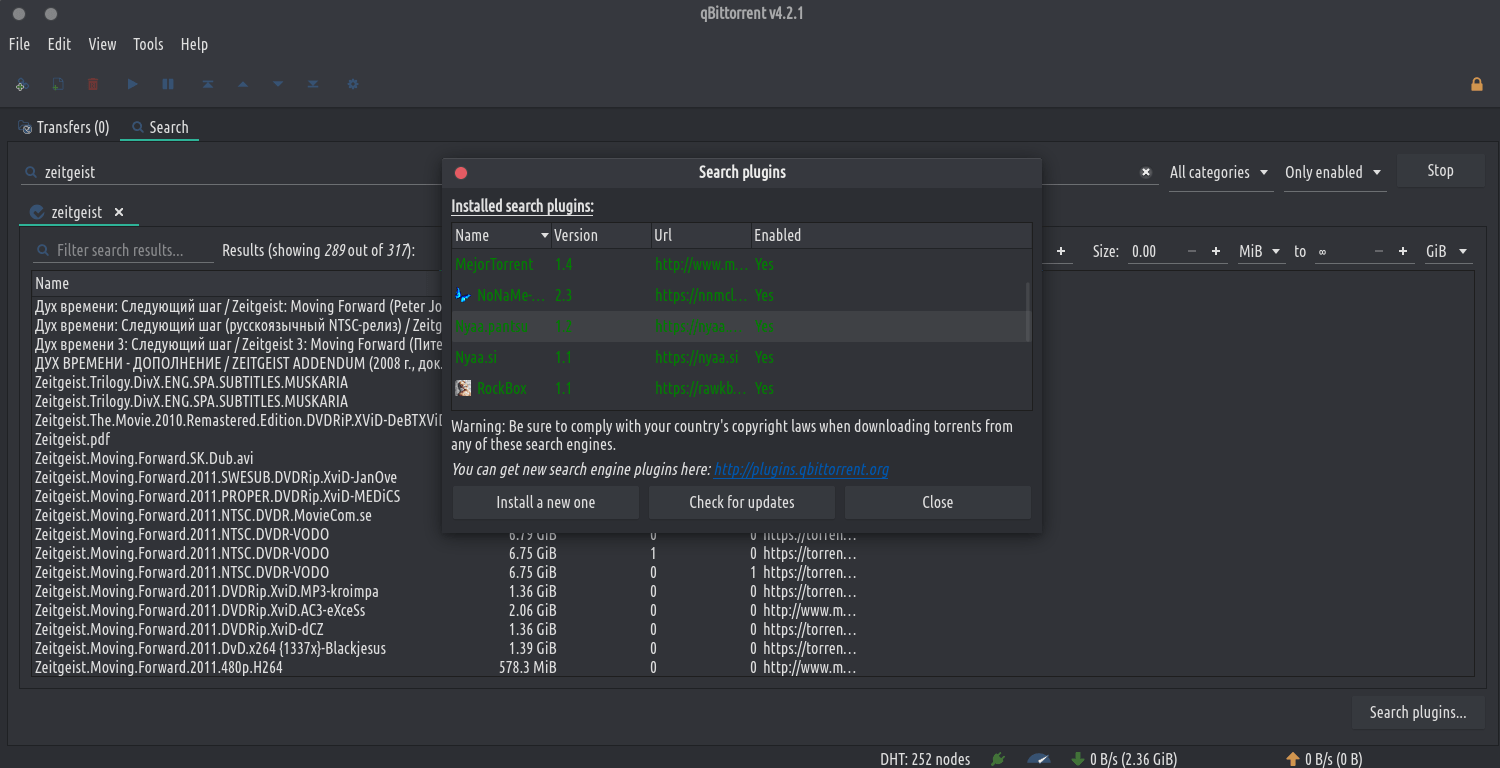The height and width of the screenshot is (768, 1500).
Task: Open the GiB size unit dropdown
Action: pos(1448,251)
